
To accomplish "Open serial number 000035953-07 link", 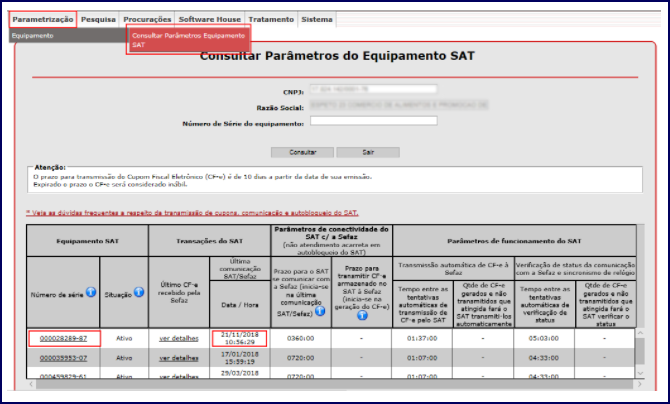I will [63, 358].
